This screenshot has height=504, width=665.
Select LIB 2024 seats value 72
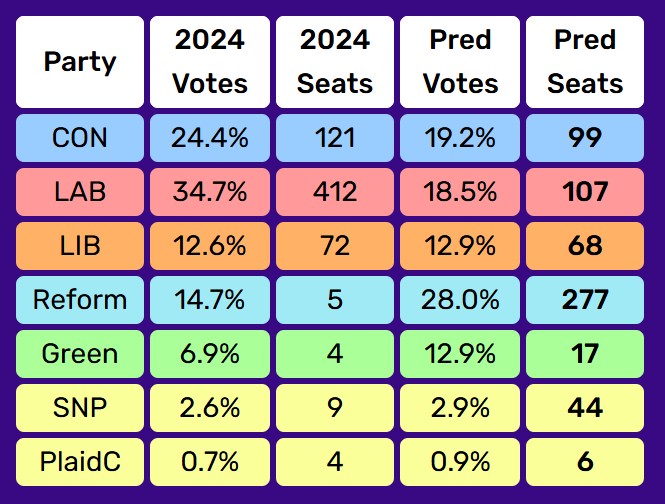pyautogui.click(x=334, y=246)
